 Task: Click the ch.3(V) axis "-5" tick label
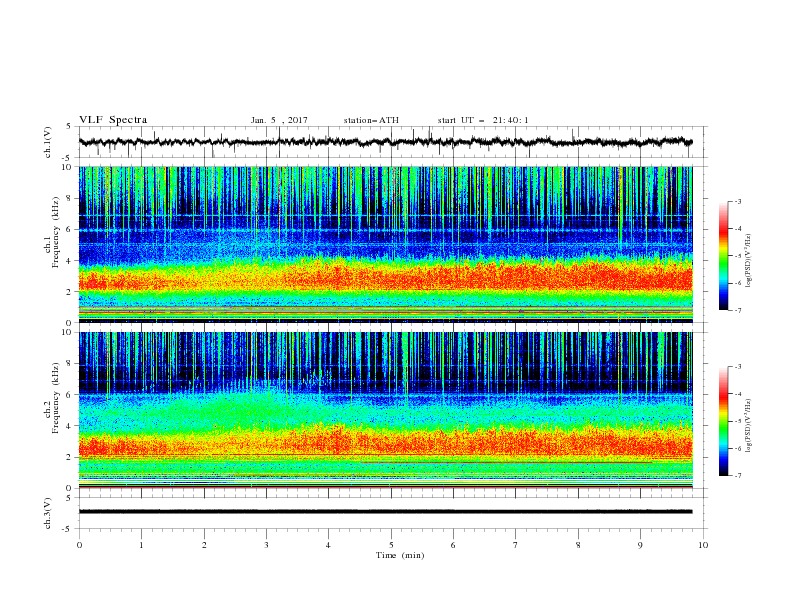[x=68, y=529]
